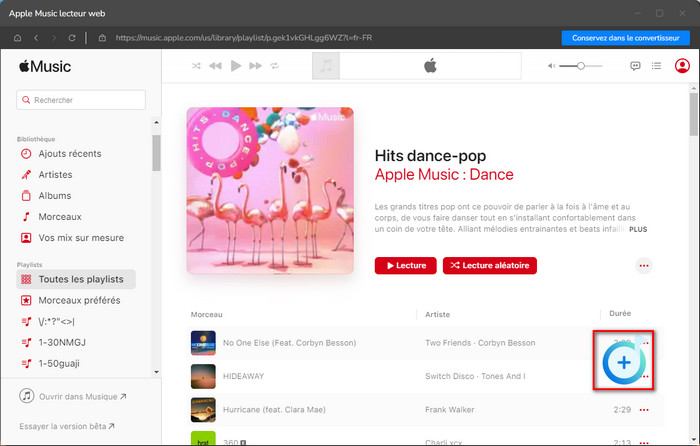This screenshot has width=700, height=446.
Task: Click the Apple Music logo in sidebar
Action: coord(45,67)
